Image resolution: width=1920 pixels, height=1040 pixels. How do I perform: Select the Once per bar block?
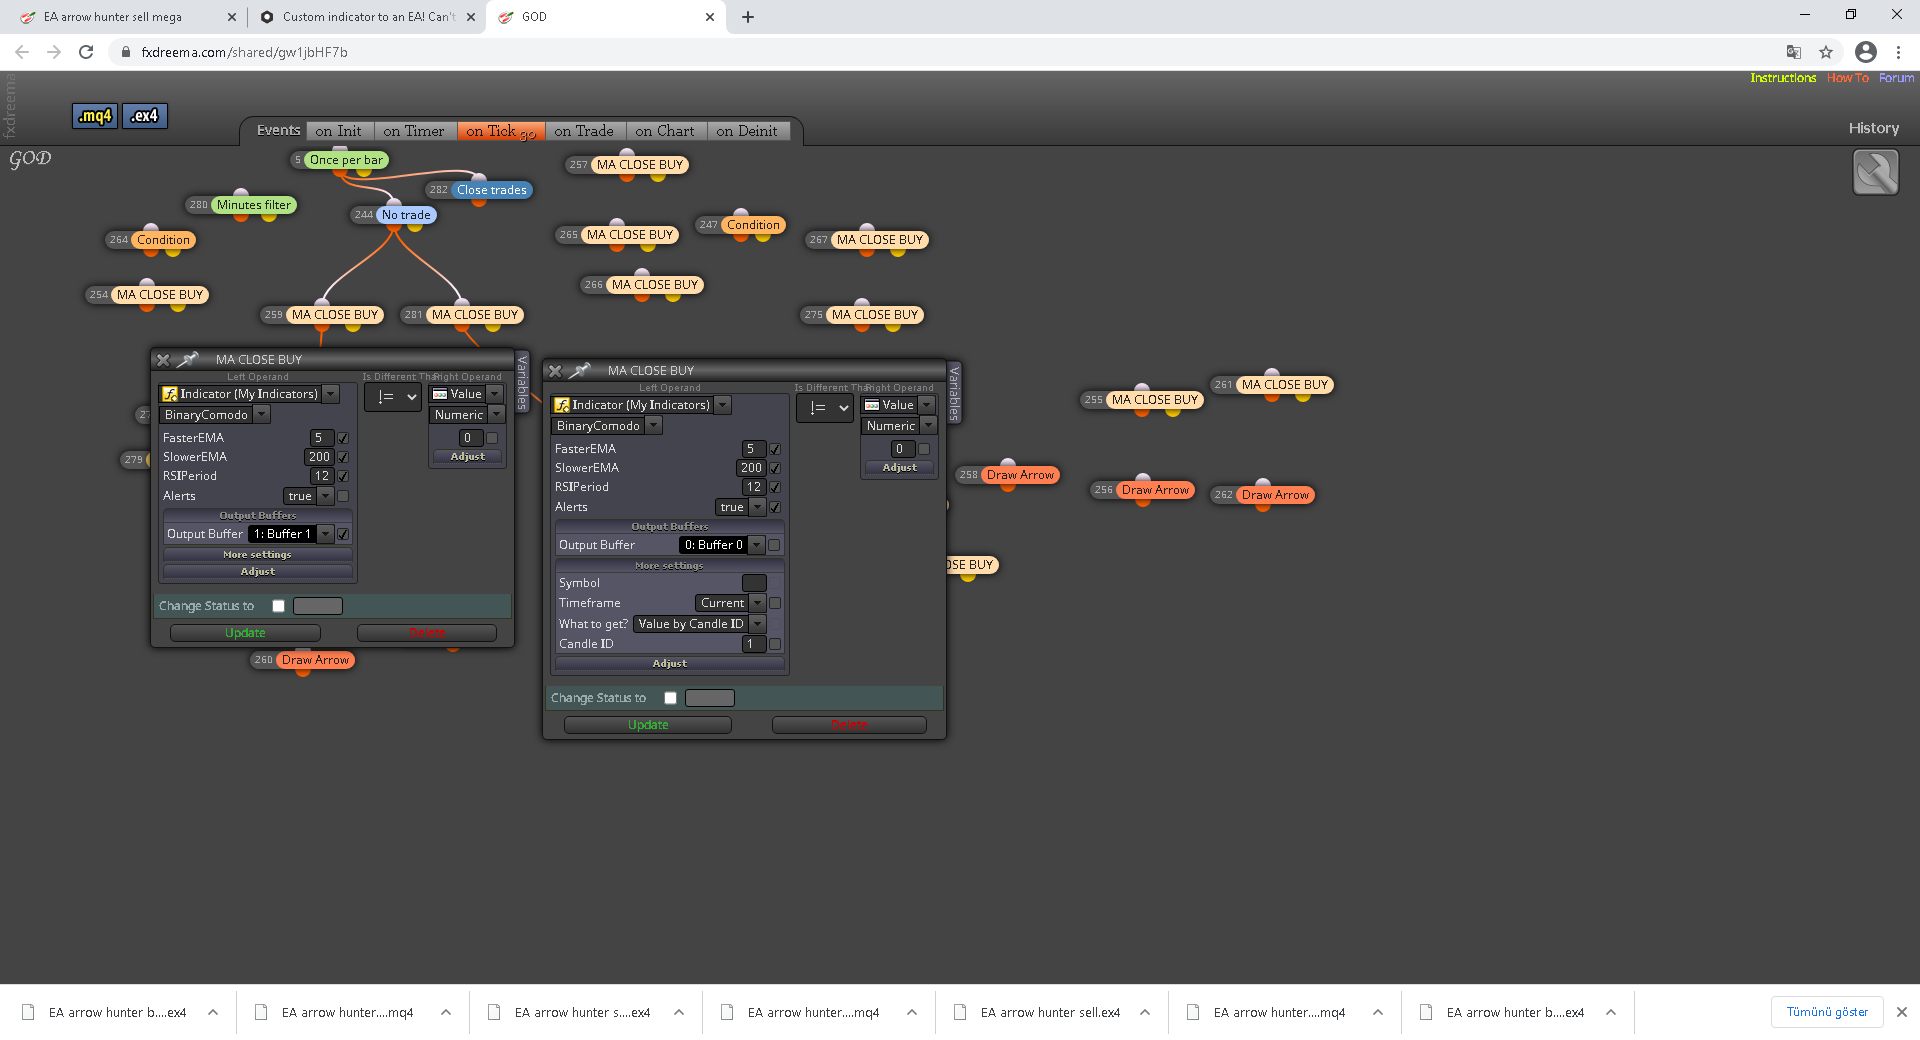coord(346,160)
